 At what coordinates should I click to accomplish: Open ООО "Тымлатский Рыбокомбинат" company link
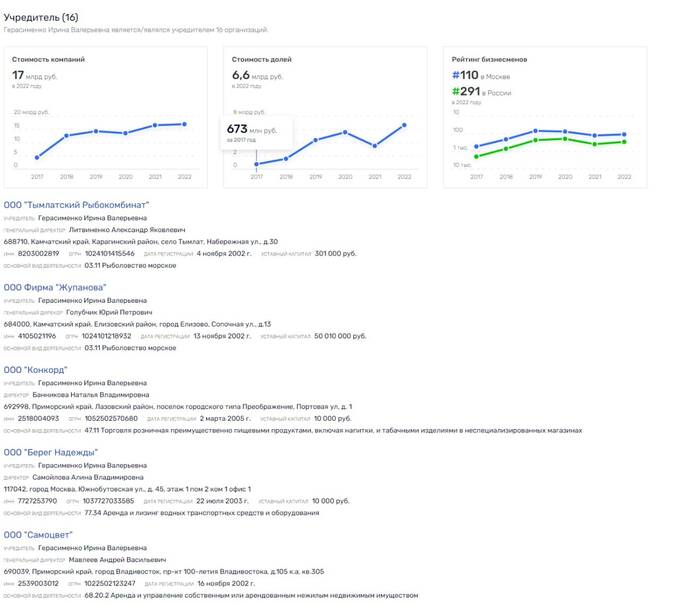pyautogui.click(x=76, y=205)
